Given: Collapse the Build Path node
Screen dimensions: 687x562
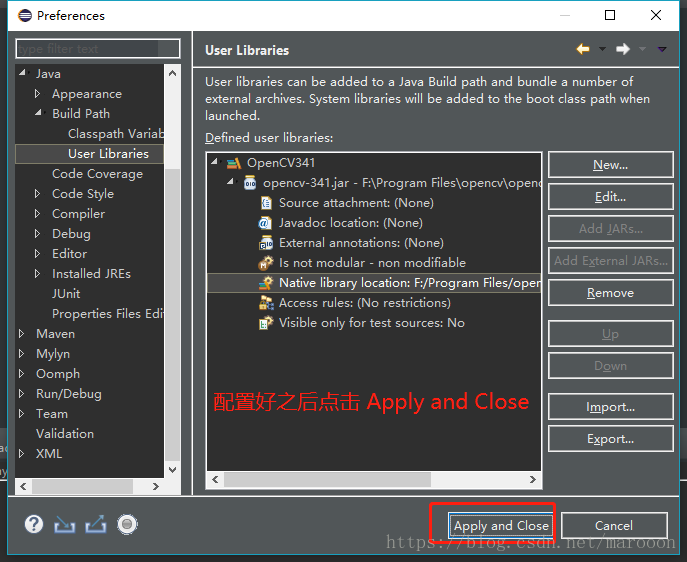Looking at the screenshot, I should pyautogui.click(x=39, y=113).
